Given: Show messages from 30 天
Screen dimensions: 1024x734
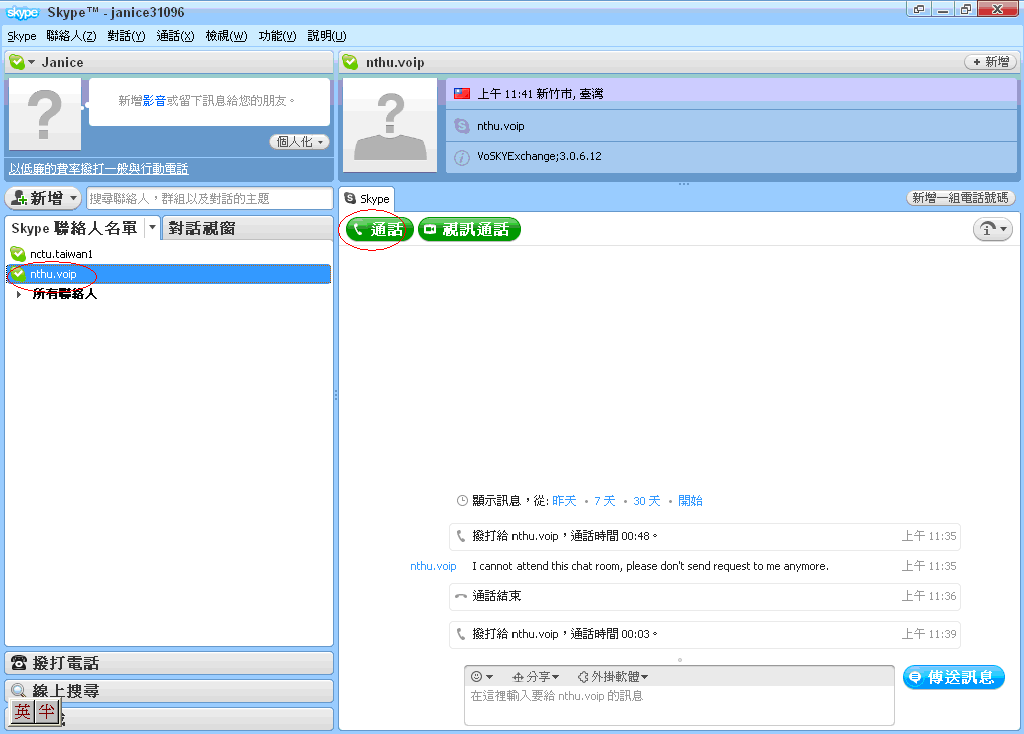Looking at the screenshot, I should click(646, 501).
